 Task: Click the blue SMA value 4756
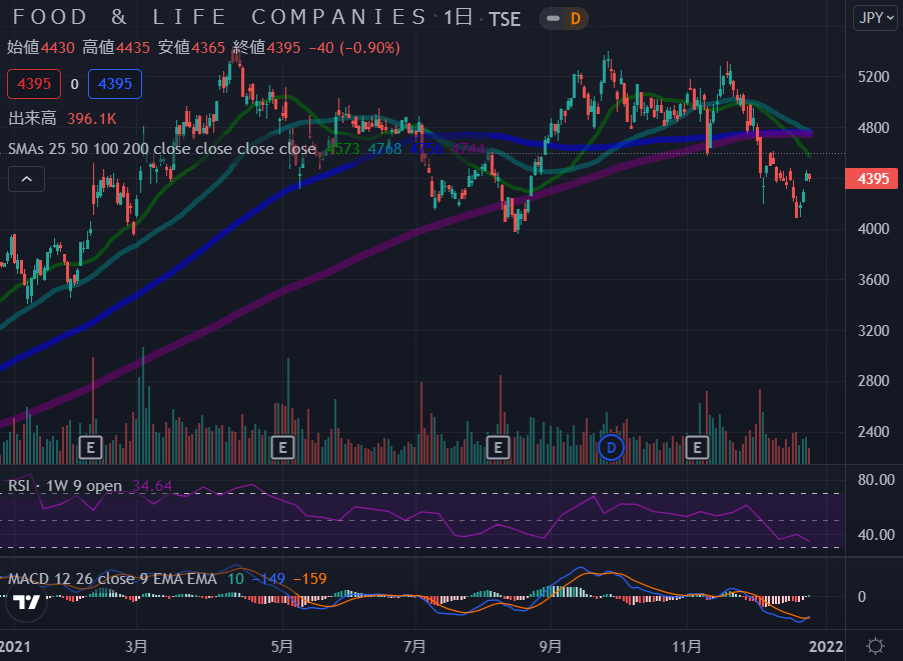(x=426, y=149)
